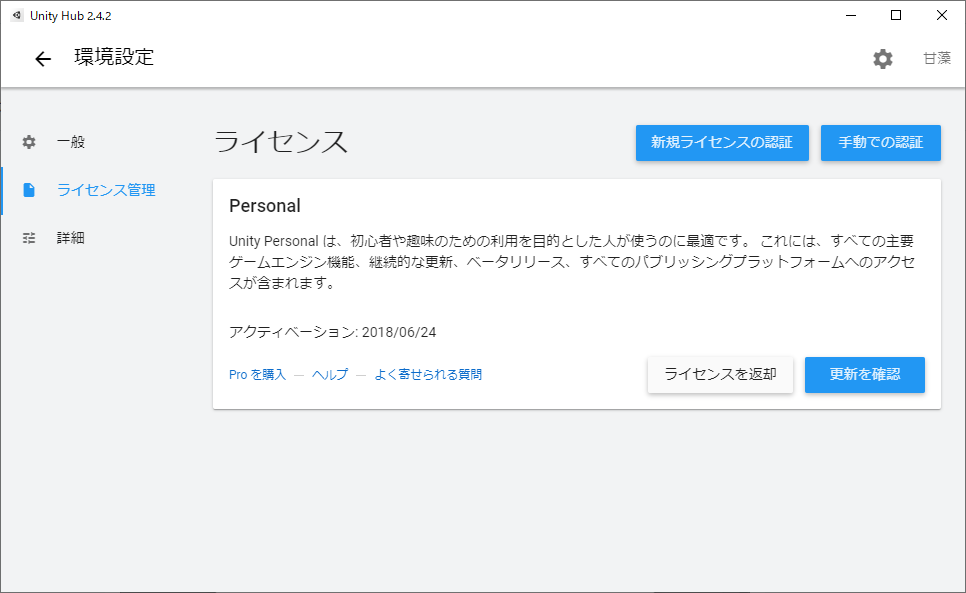Viewport: 966px width, 593px height.
Task: Open the General settings gear icon in sidebar
Action: [28, 142]
